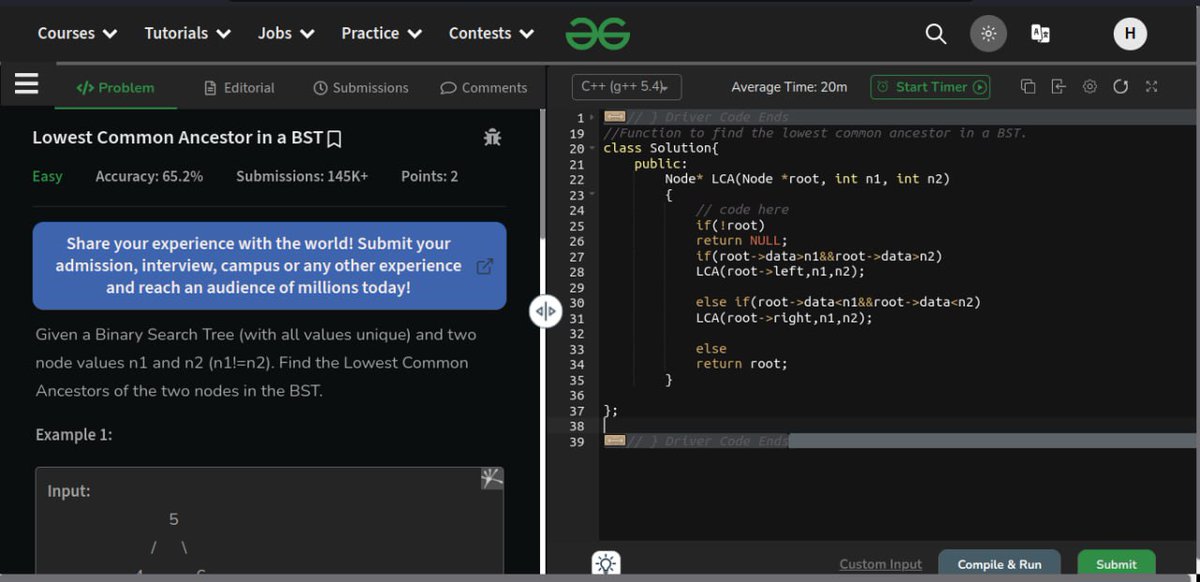1200x582 pixels.
Task: Click the 'Easy' difficulty label
Action: [x=47, y=177]
